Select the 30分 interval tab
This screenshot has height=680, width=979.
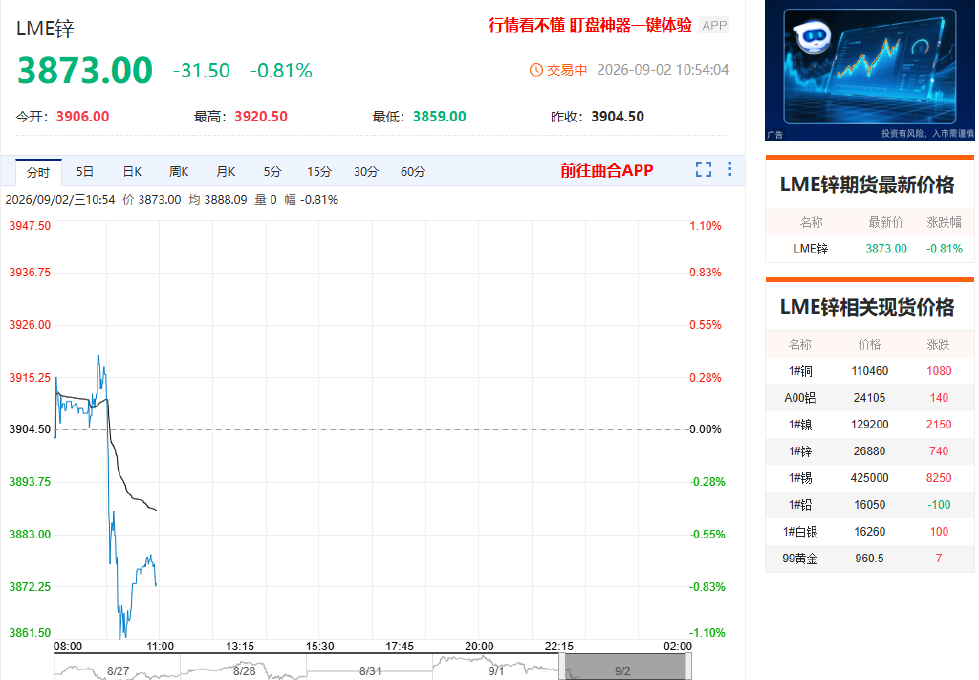(367, 172)
